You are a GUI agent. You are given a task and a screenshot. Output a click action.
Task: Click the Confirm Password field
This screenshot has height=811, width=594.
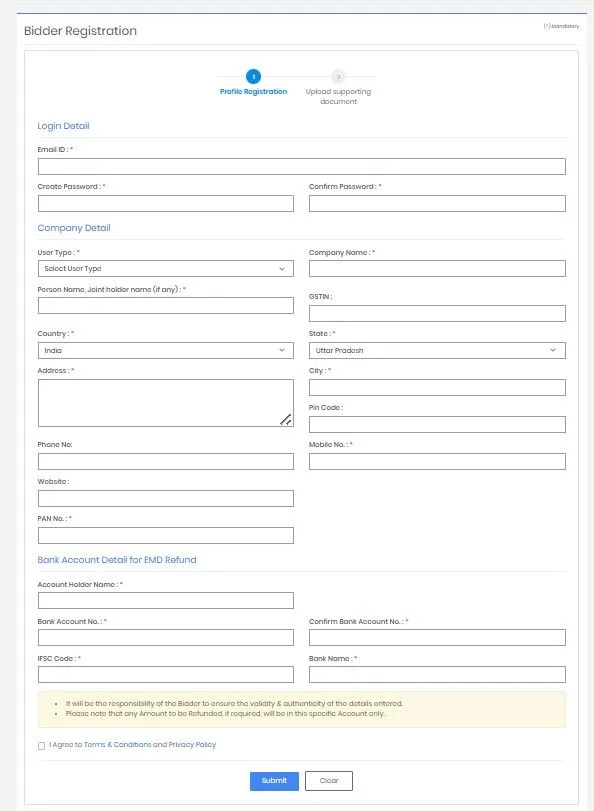pos(437,203)
